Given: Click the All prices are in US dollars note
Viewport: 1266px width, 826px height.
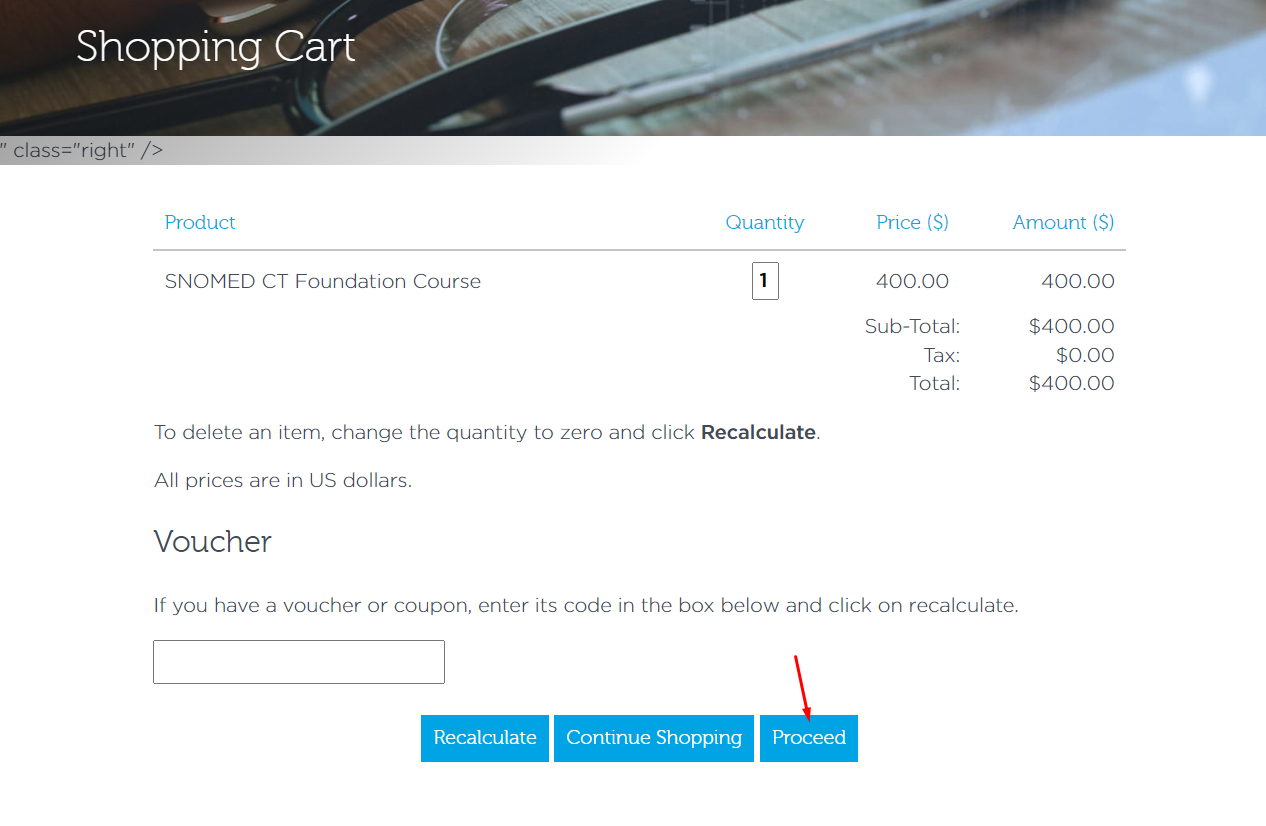Looking at the screenshot, I should click(283, 480).
